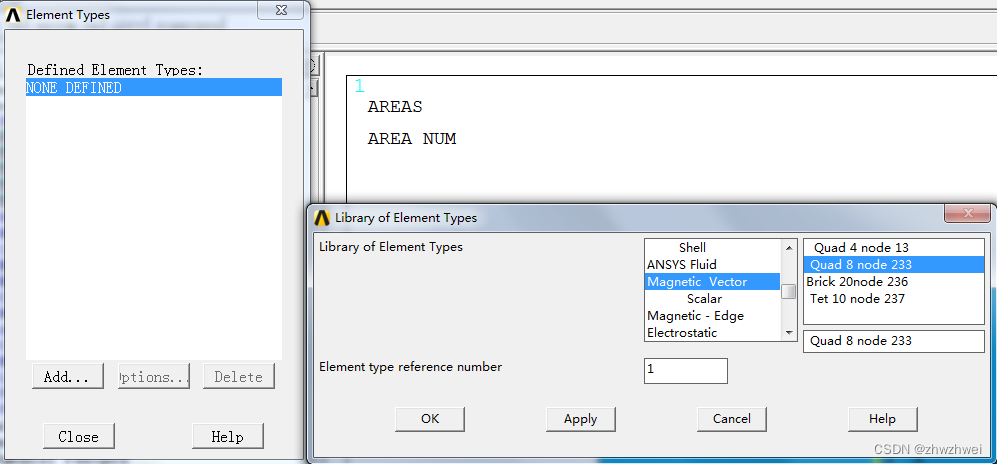Choose ANSYS Fluid category
Image resolution: width=997 pixels, height=464 pixels.
click(682, 265)
